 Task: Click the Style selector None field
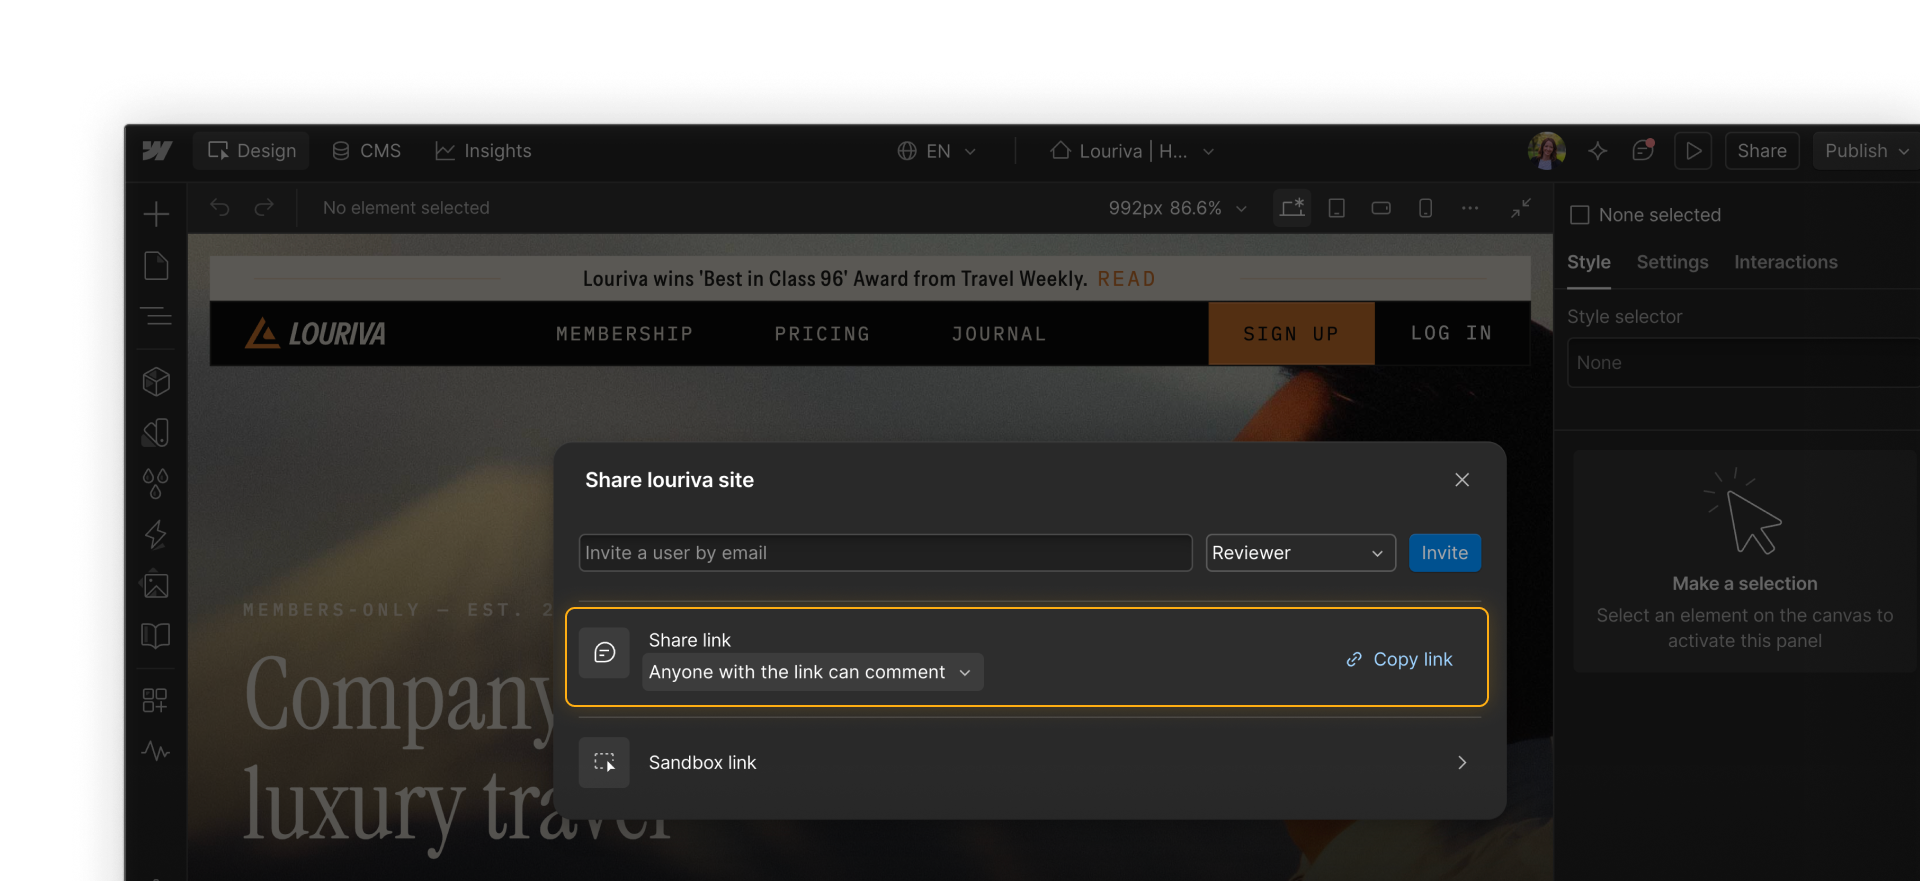point(1742,363)
